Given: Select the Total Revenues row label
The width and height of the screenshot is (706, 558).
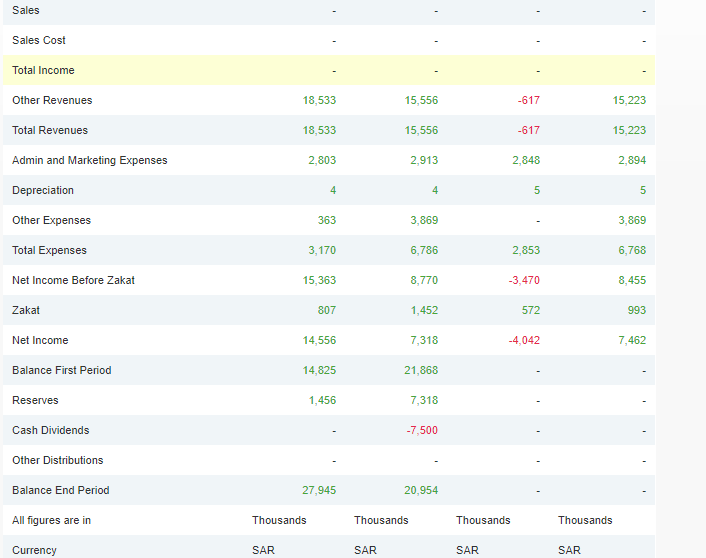Looking at the screenshot, I should click(50, 130).
